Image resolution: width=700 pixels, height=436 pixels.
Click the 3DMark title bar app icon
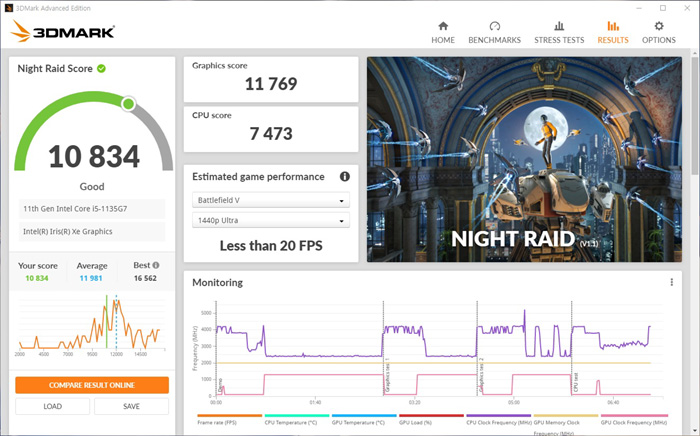tap(8, 8)
